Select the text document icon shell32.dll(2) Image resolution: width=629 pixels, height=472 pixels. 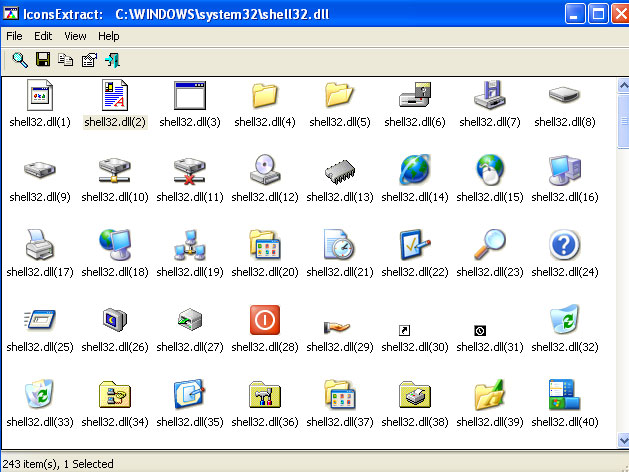[115, 95]
